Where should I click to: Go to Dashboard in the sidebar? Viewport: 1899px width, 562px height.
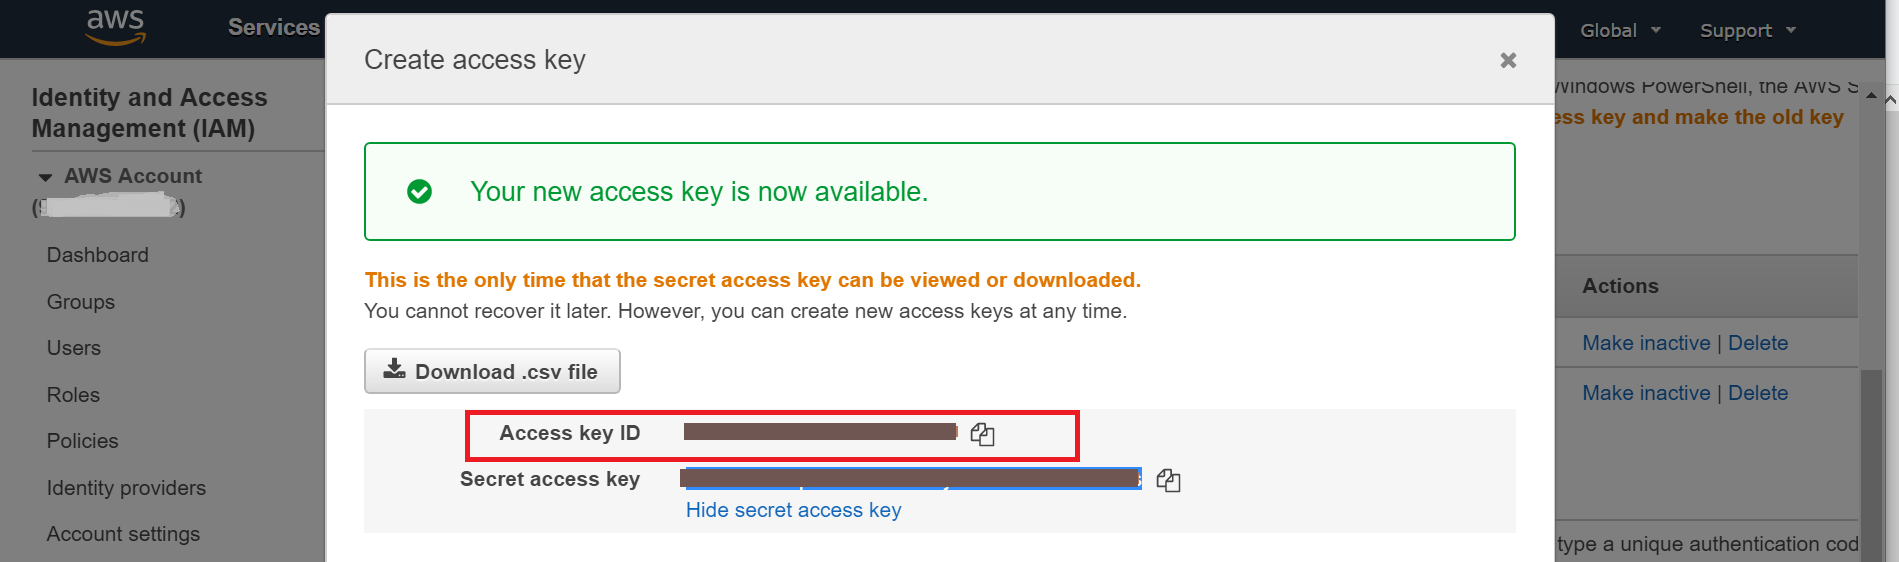point(98,255)
